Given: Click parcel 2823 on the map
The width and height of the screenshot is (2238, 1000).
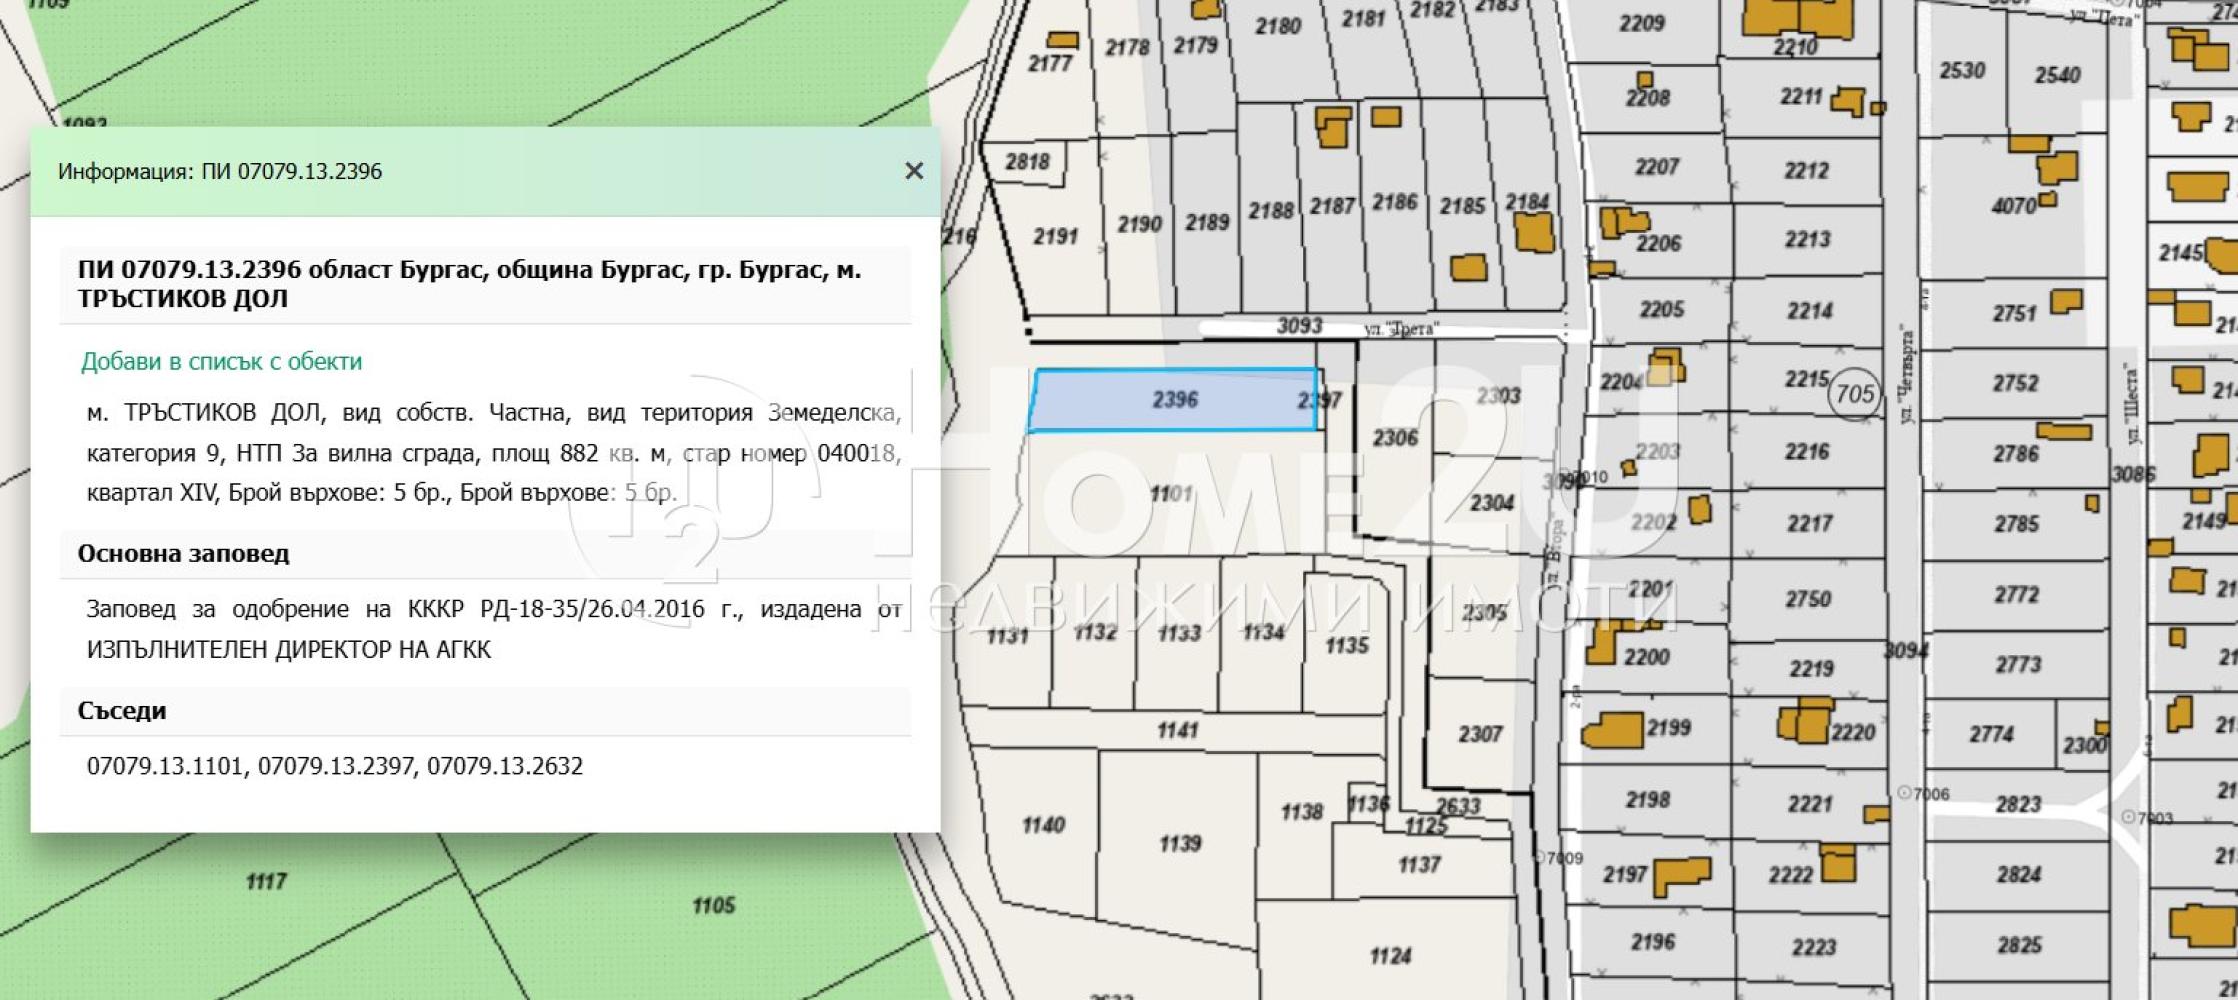Looking at the screenshot, I should (2018, 805).
